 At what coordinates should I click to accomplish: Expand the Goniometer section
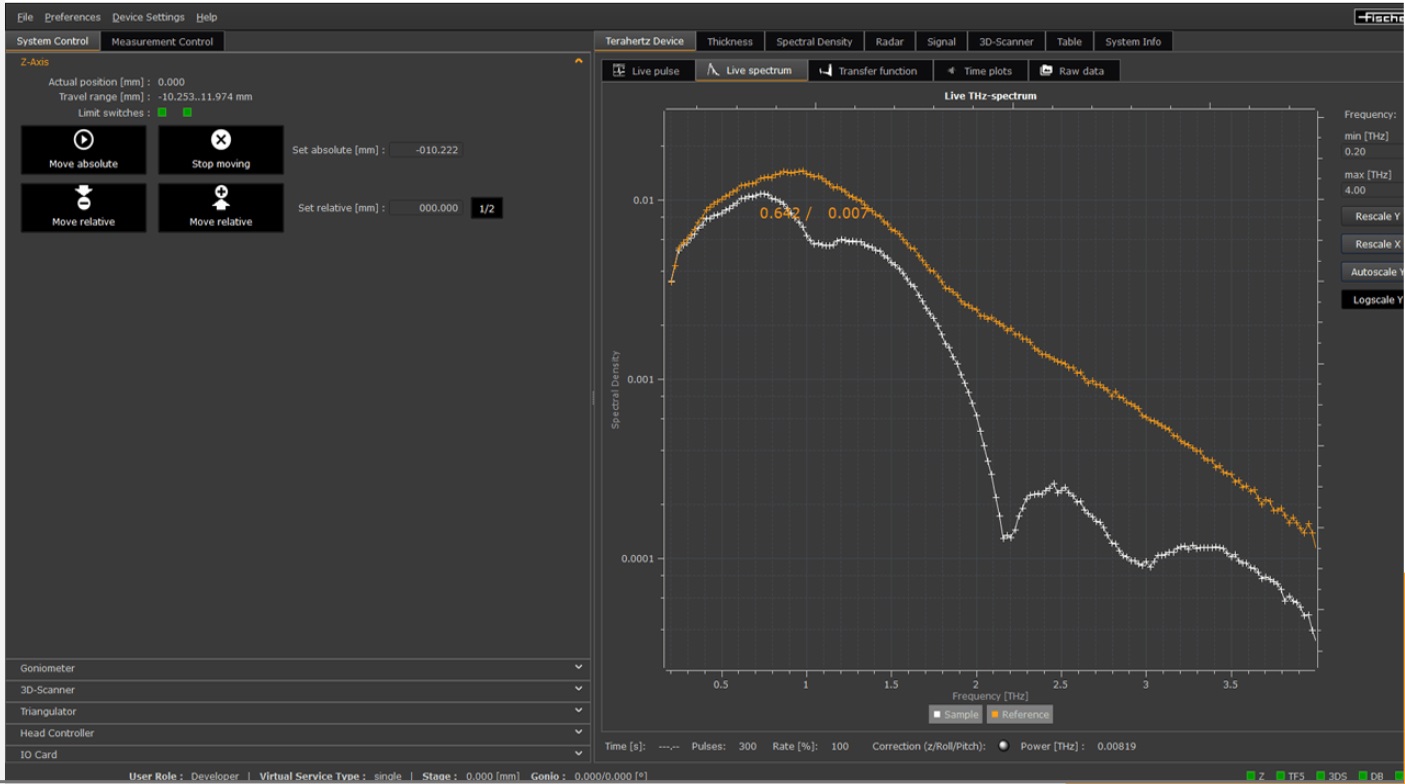(x=296, y=668)
